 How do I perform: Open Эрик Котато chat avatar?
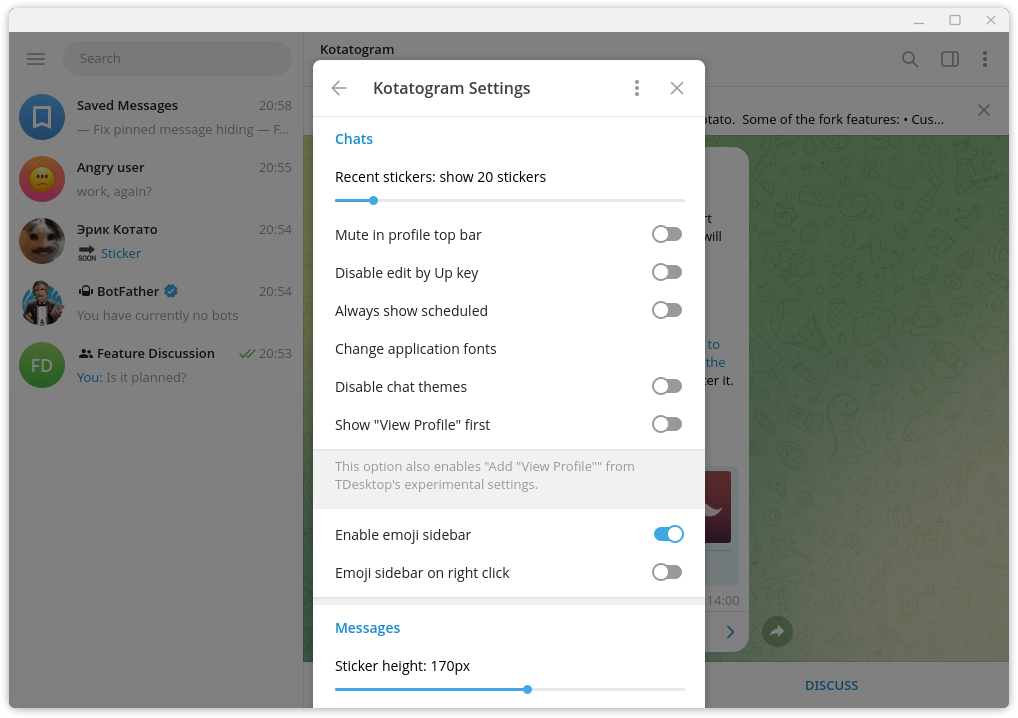coord(42,241)
